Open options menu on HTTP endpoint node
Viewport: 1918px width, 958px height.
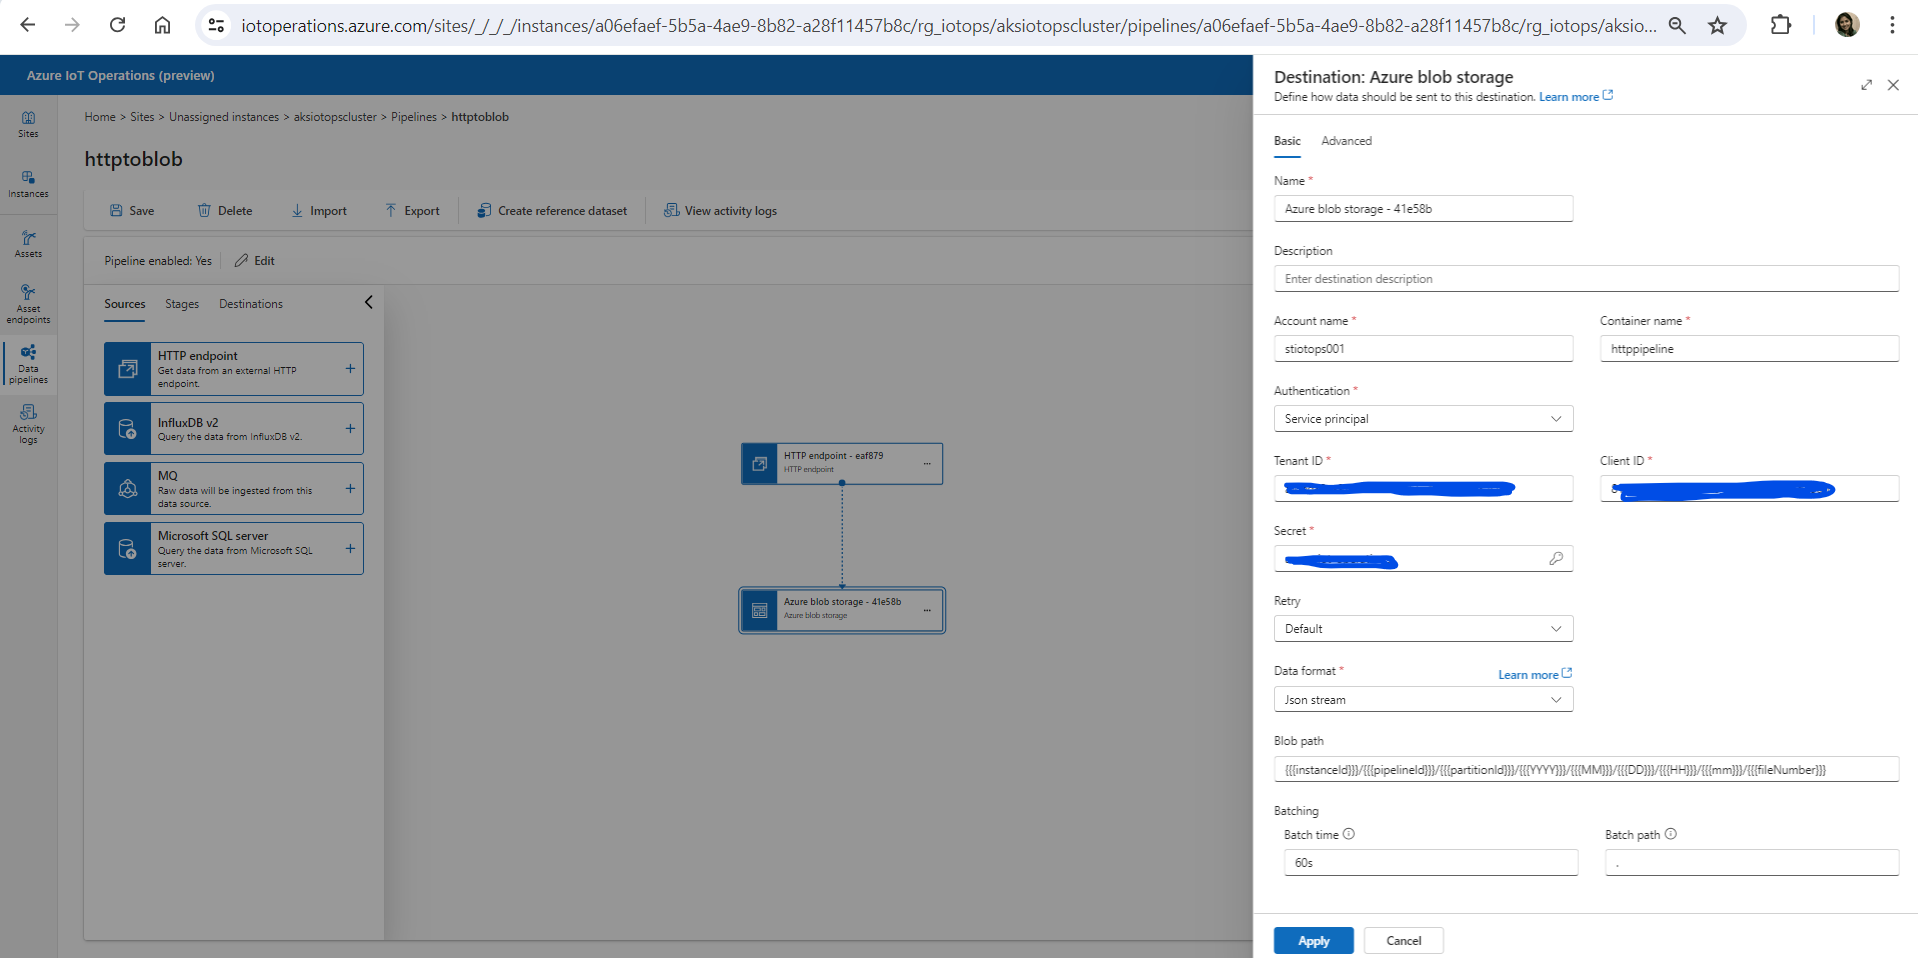[x=927, y=464]
